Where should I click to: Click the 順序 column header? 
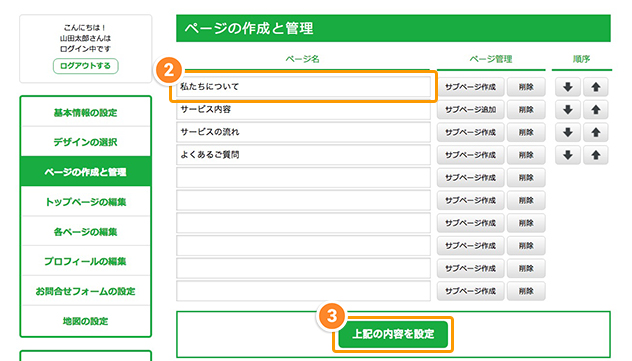[x=581, y=59]
